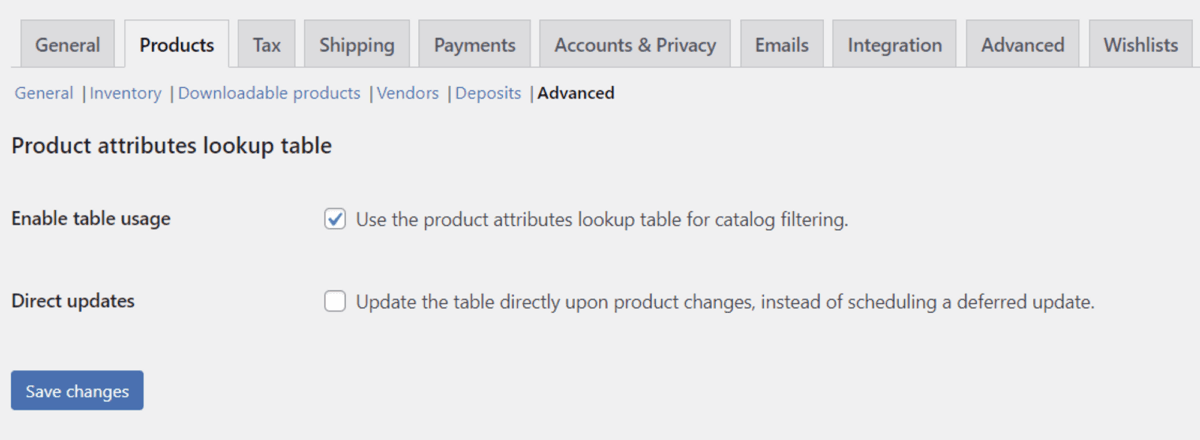The width and height of the screenshot is (1200, 440).
Task: Switch to the Tax tab
Action: [267, 45]
